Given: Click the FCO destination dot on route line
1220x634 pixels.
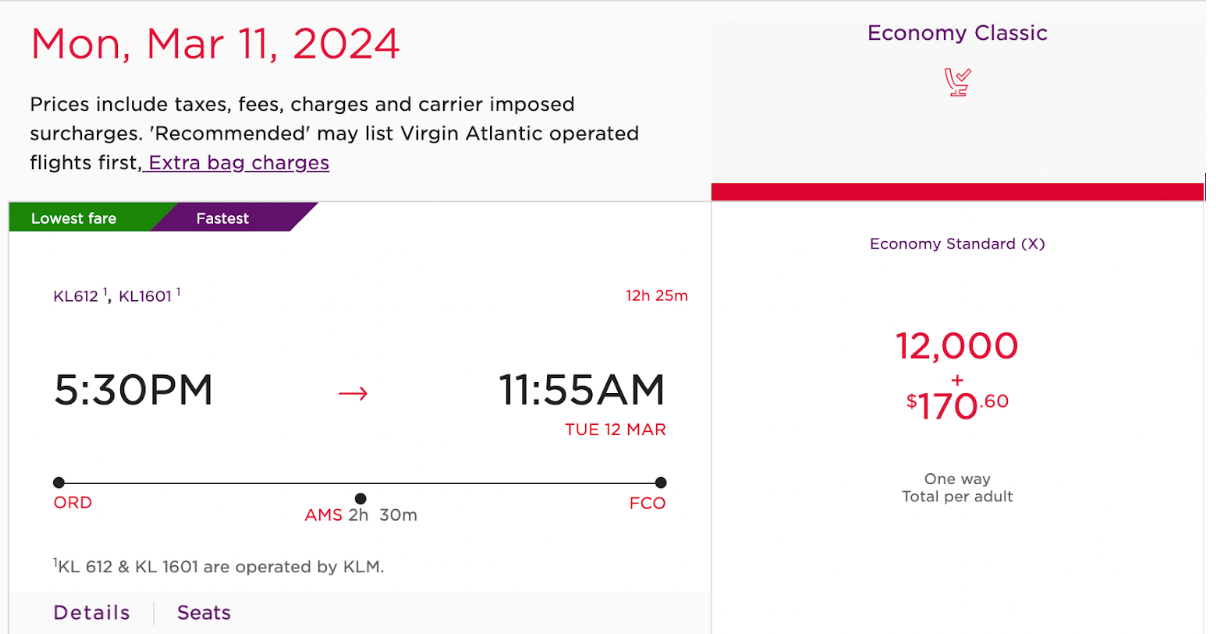Looking at the screenshot, I should point(661,483).
